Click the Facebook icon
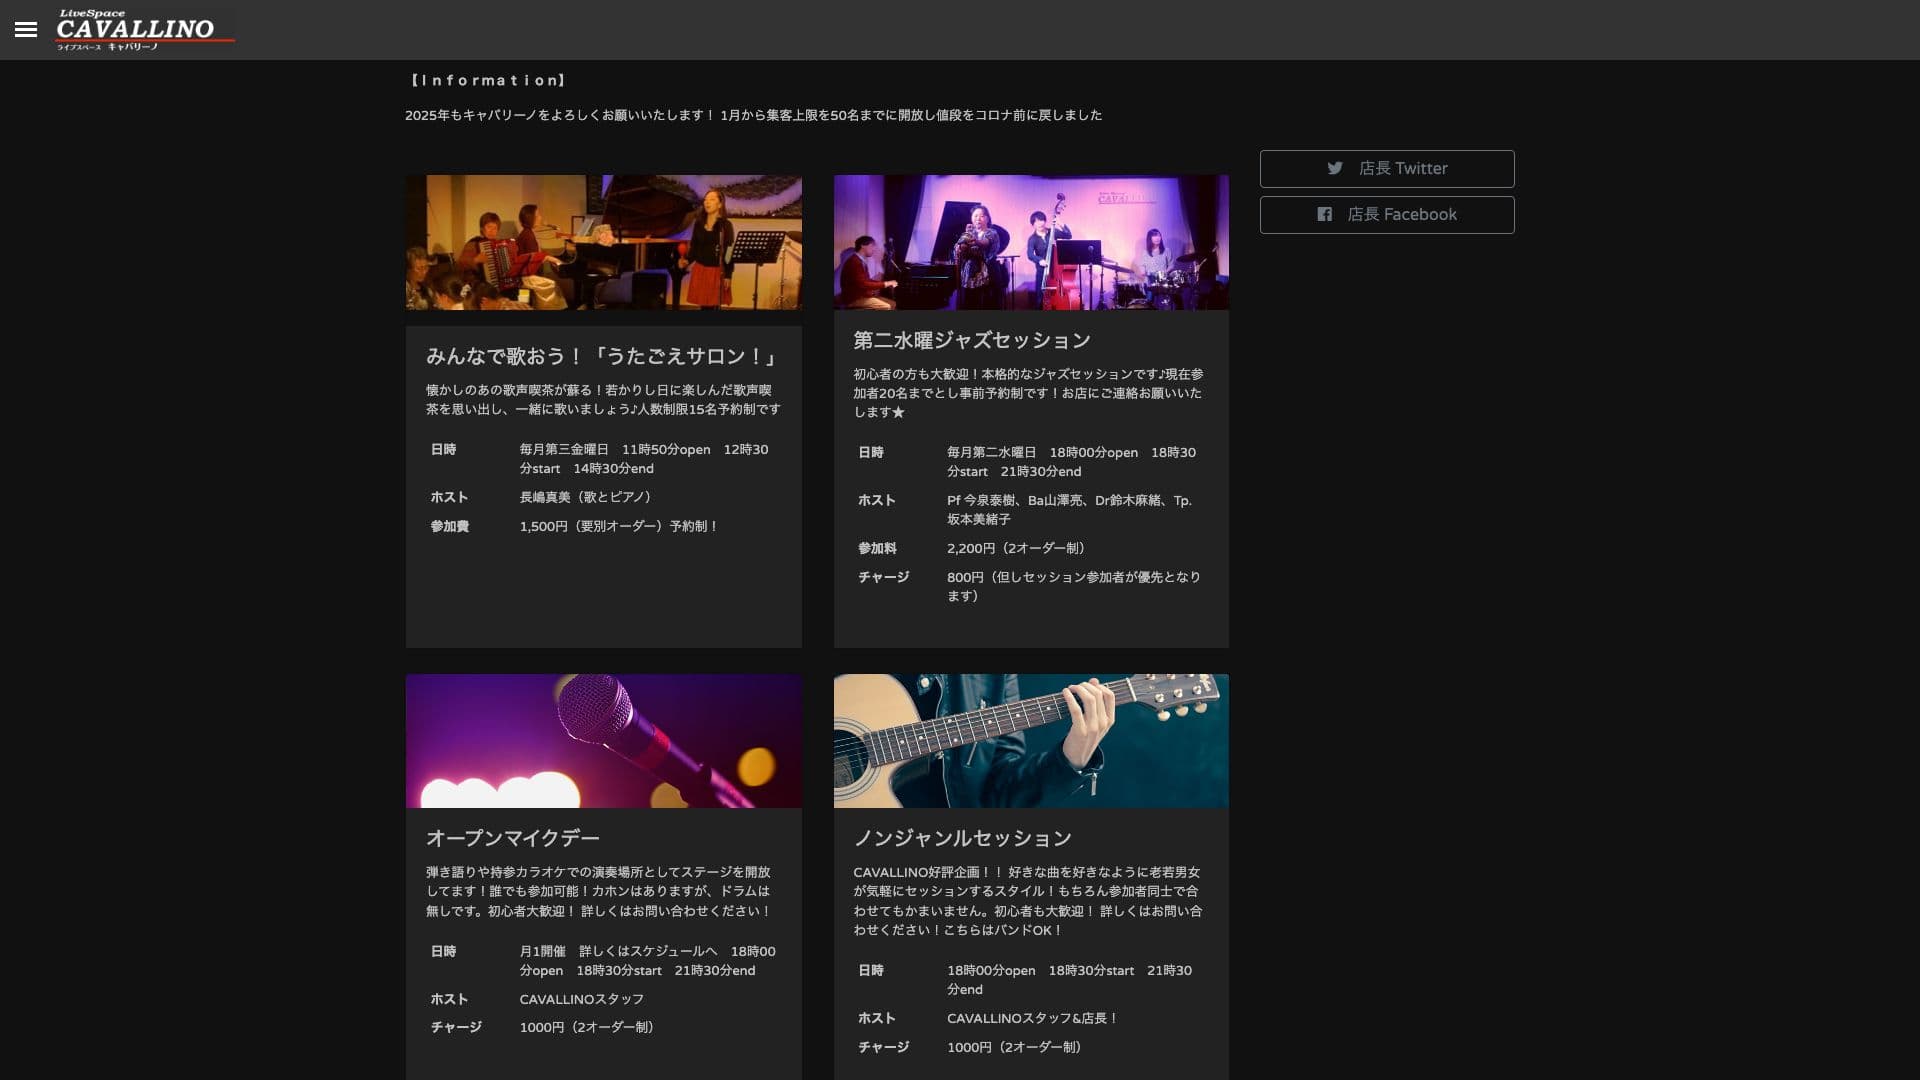The height and width of the screenshot is (1080, 1920). coord(1324,214)
